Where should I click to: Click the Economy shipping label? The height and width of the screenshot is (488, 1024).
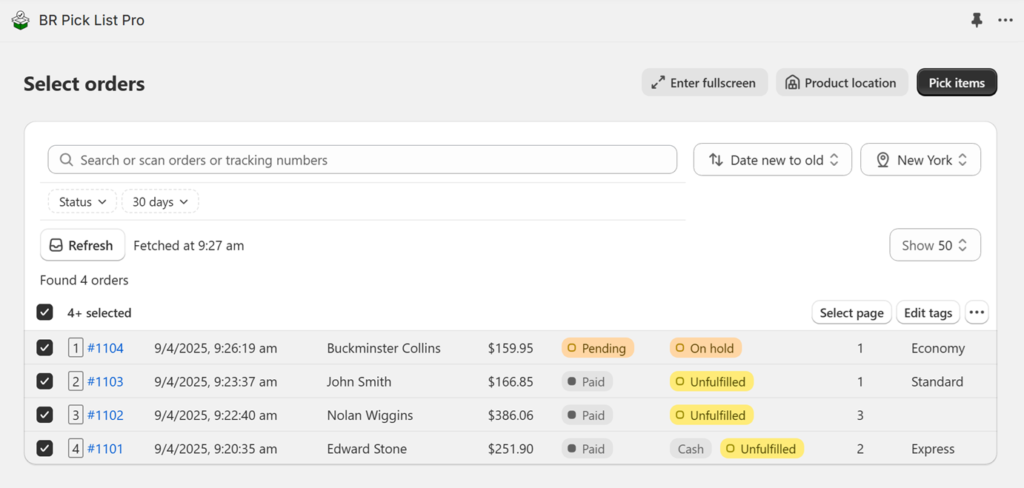coord(938,348)
